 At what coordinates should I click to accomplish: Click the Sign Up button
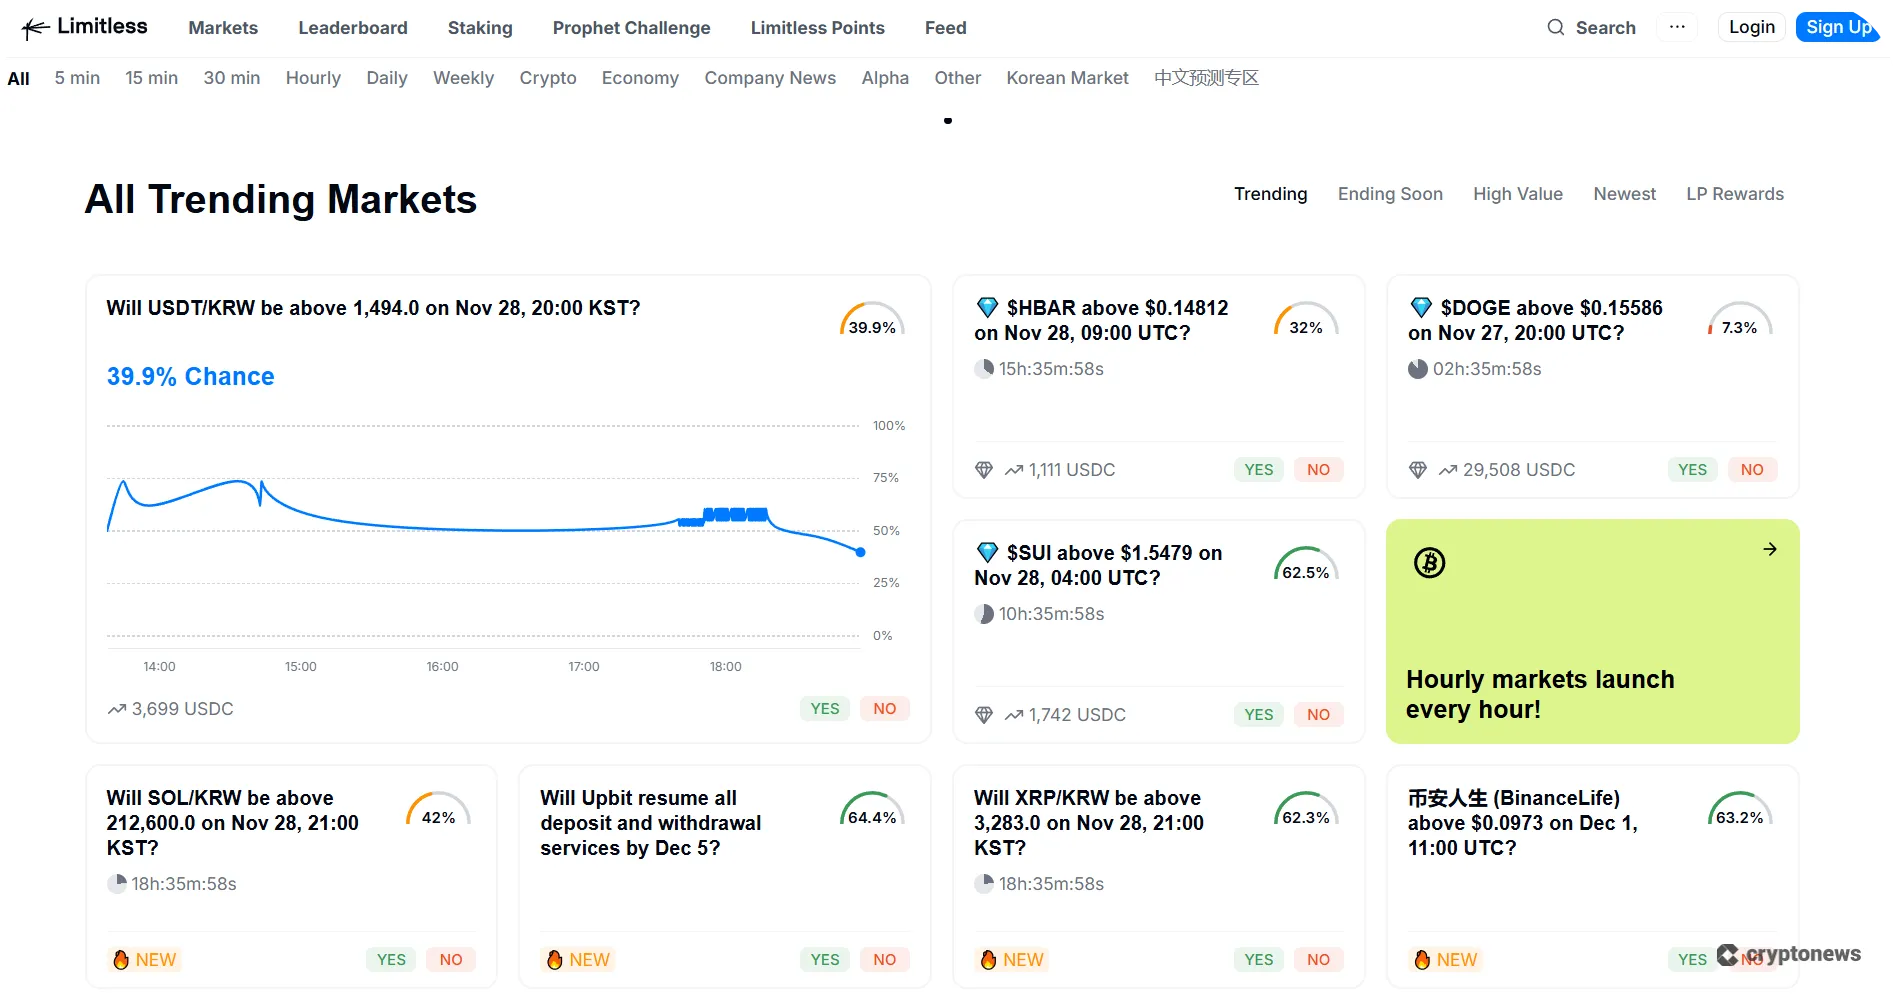point(1838,27)
